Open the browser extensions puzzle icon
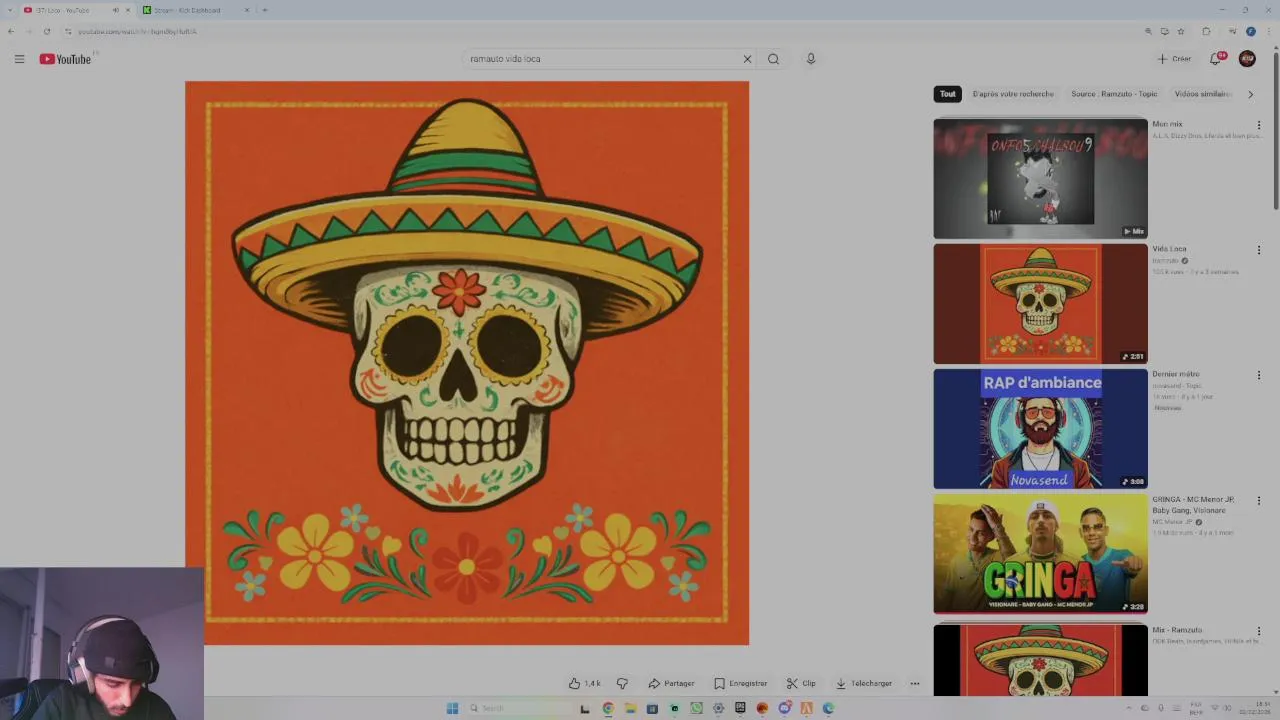This screenshot has height=720, width=1280. pyautogui.click(x=1206, y=31)
